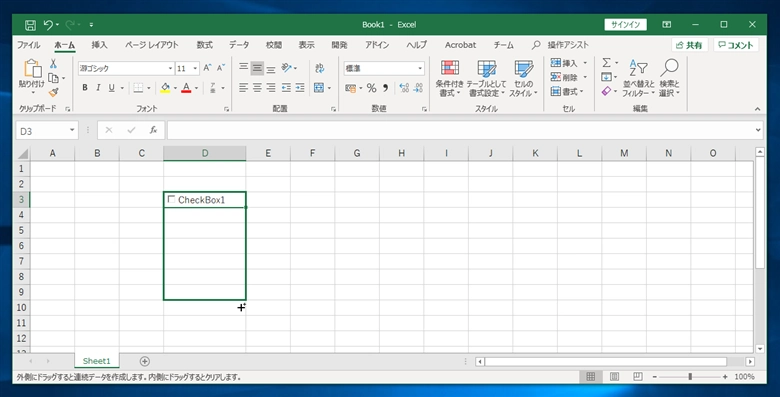Viewport: 780px width, 397px height.
Task: Toggle middle vertical alignment
Action: (257, 68)
